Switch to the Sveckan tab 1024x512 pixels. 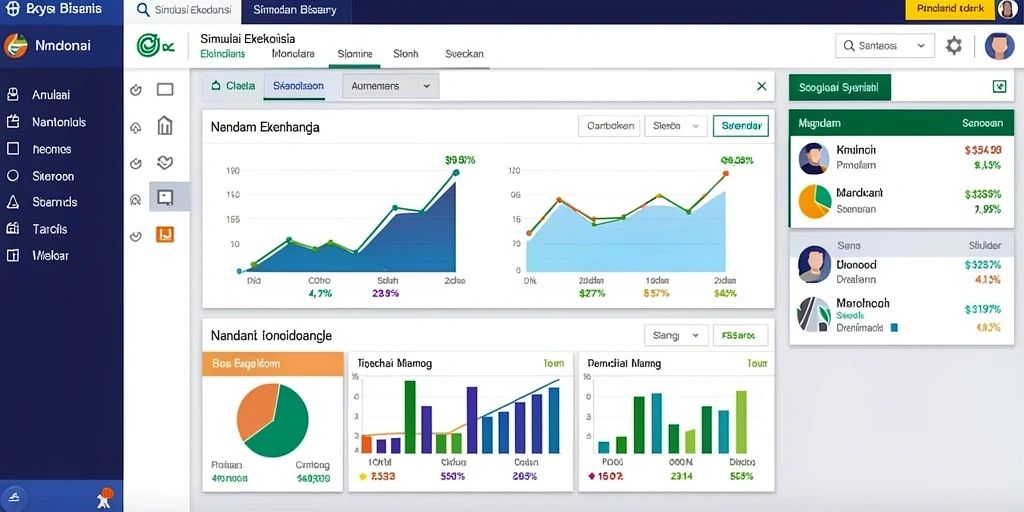pos(464,54)
